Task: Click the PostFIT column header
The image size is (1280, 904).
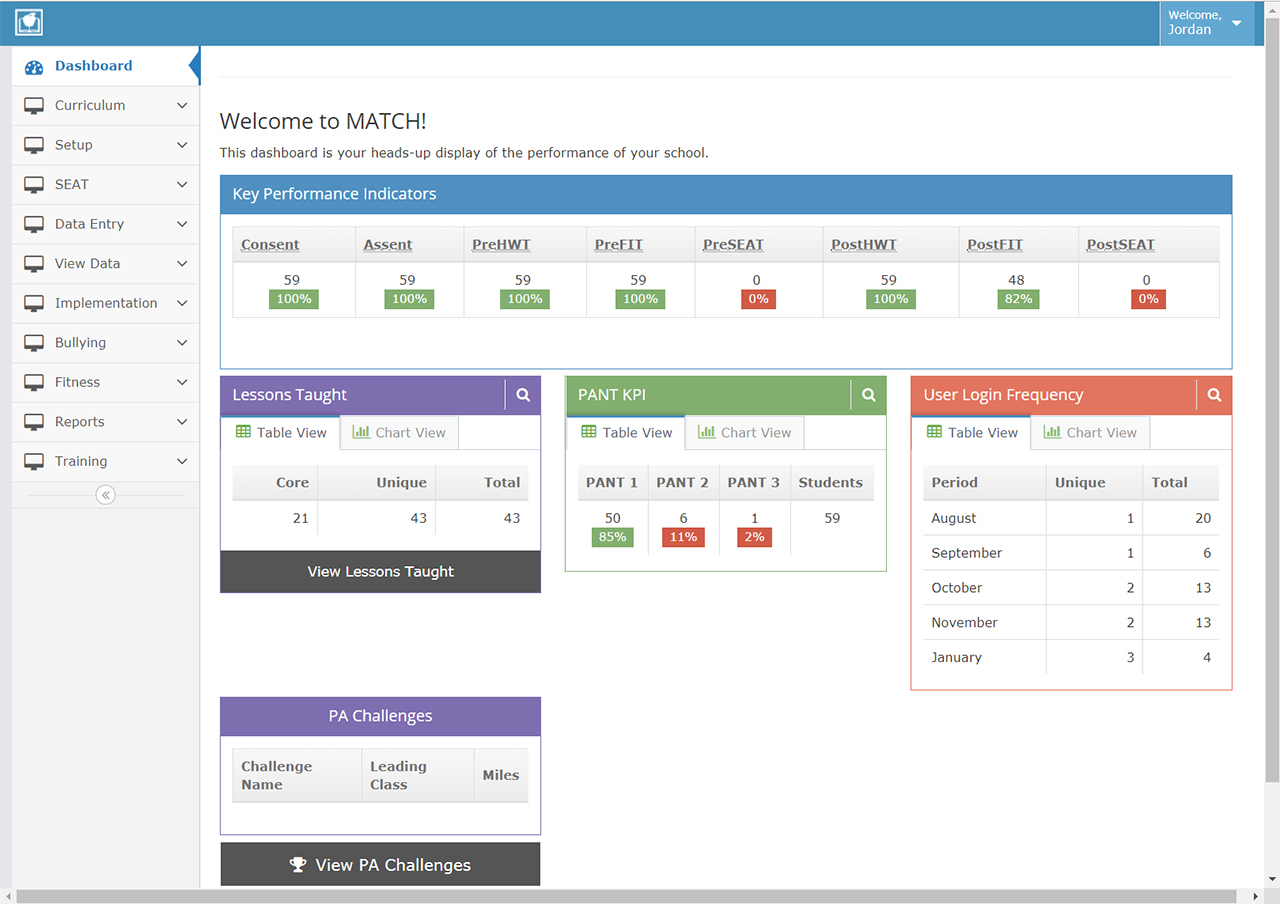Action: pyautogui.click(x=994, y=245)
